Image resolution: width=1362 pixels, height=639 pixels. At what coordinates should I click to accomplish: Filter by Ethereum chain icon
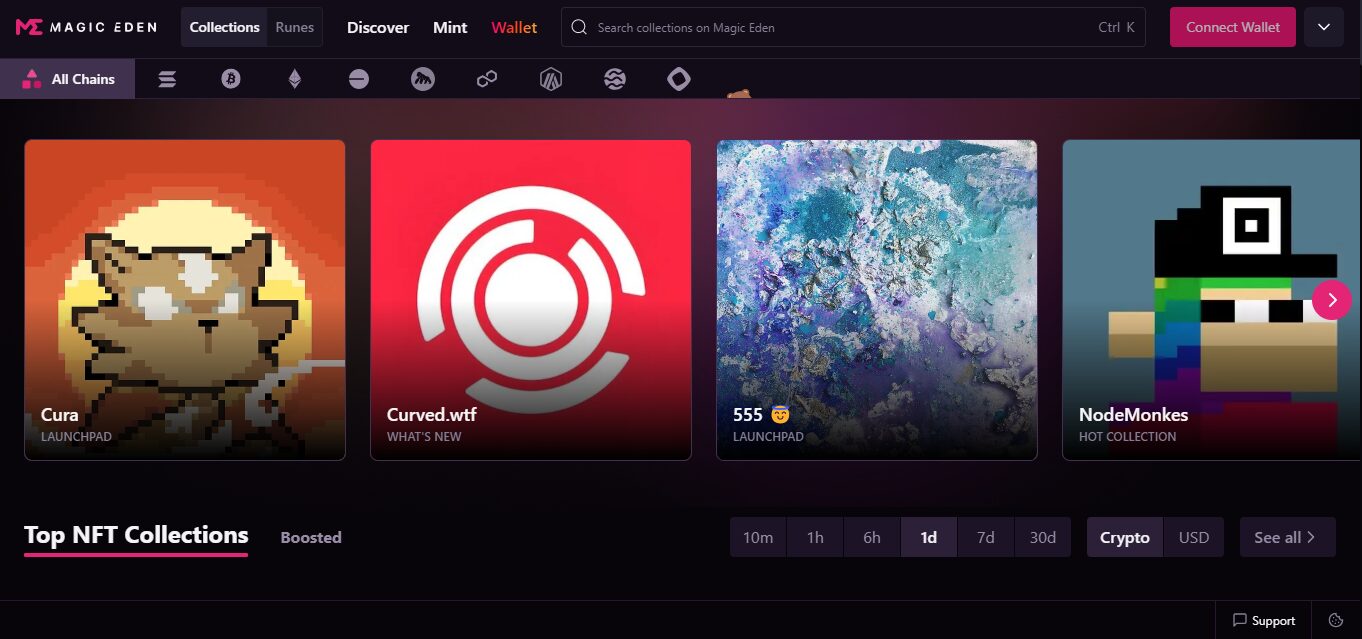295,79
